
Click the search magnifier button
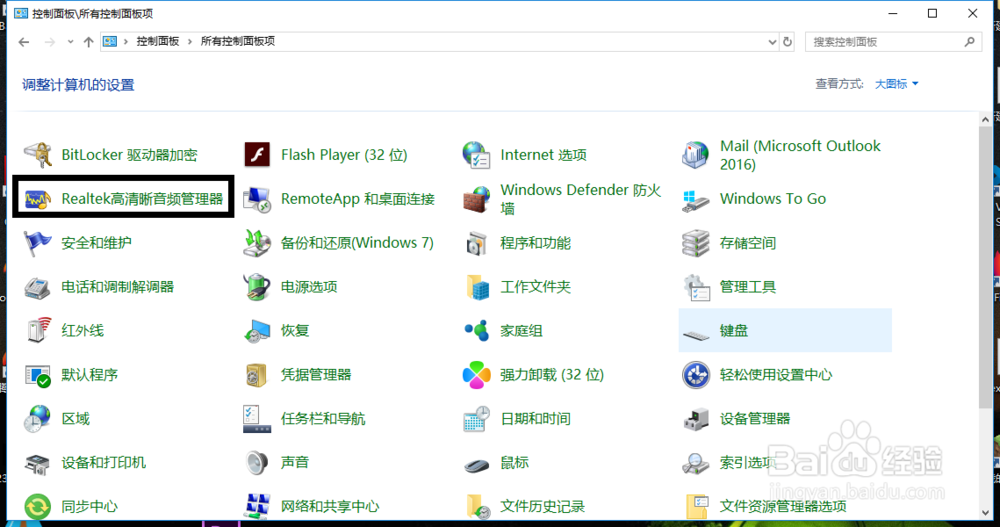tap(969, 41)
